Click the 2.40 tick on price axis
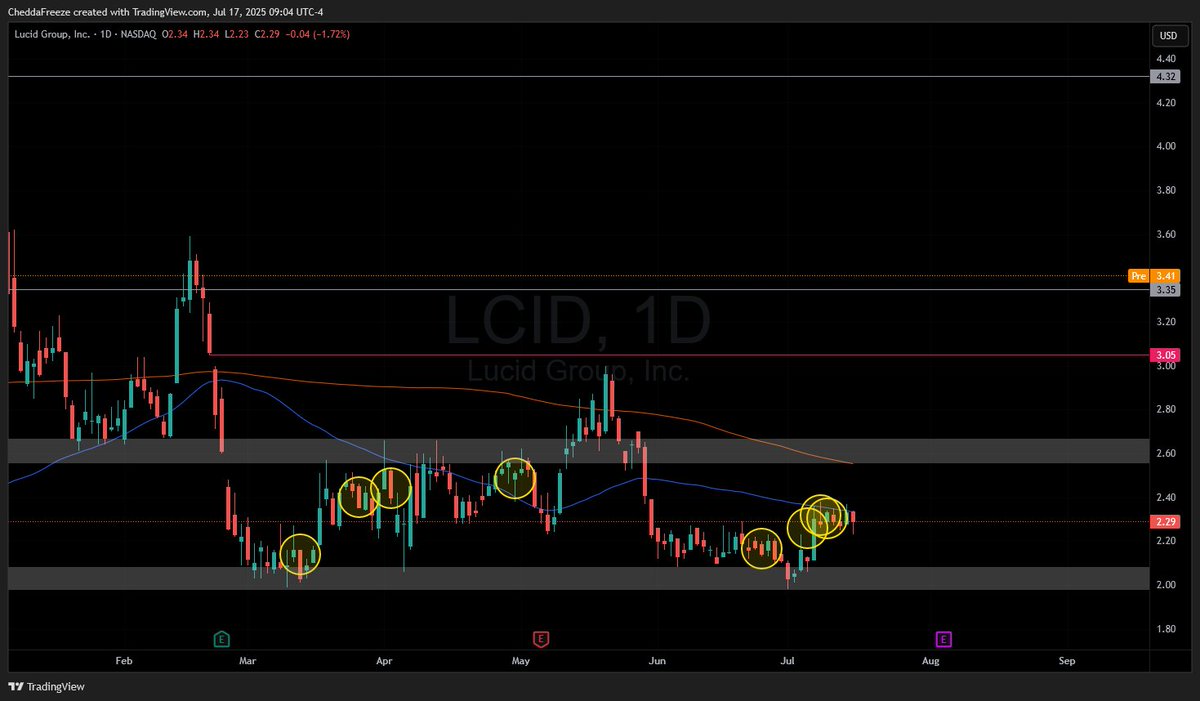This screenshot has height=701, width=1200. coord(1166,497)
